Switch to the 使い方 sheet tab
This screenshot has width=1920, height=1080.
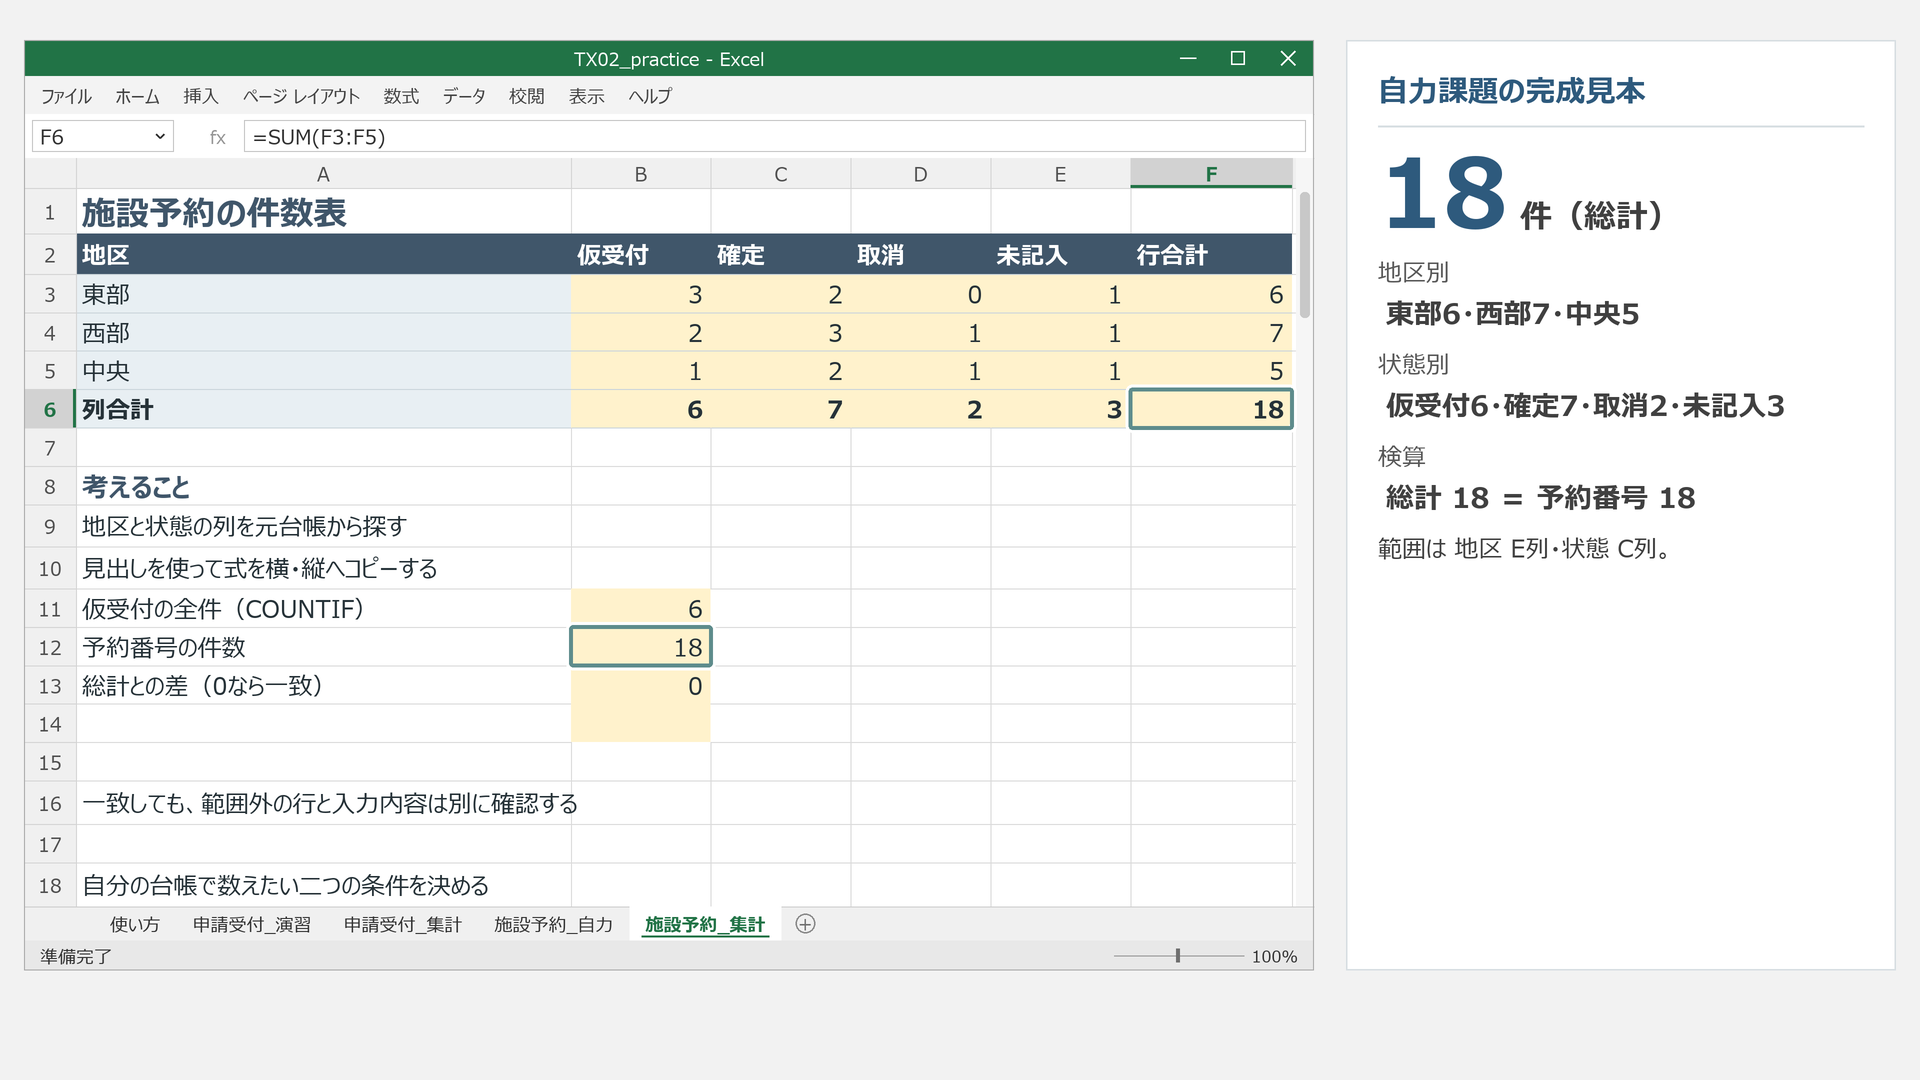[135, 925]
